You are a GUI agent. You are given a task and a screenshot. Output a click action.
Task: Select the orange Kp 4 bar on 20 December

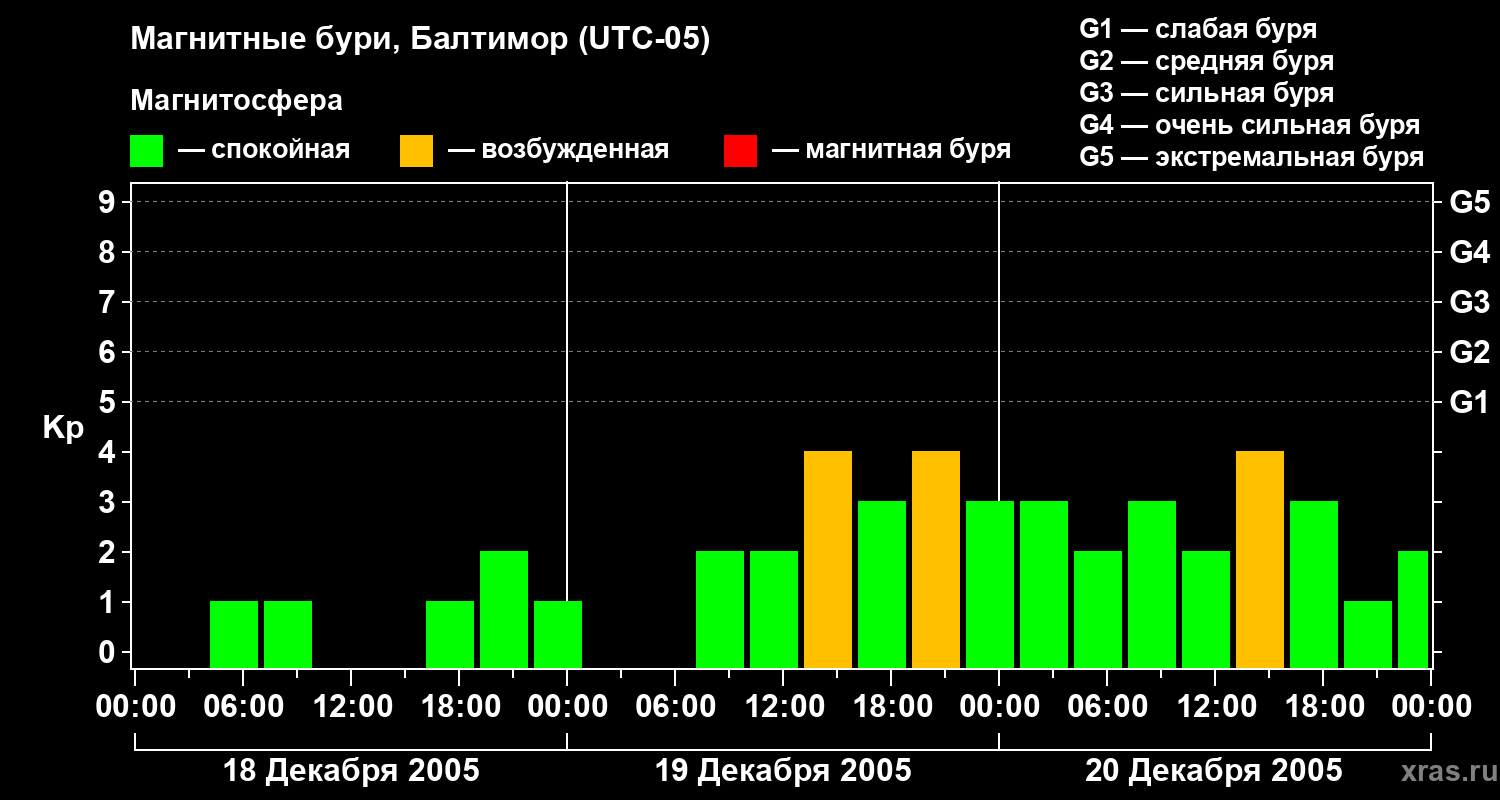(1260, 559)
